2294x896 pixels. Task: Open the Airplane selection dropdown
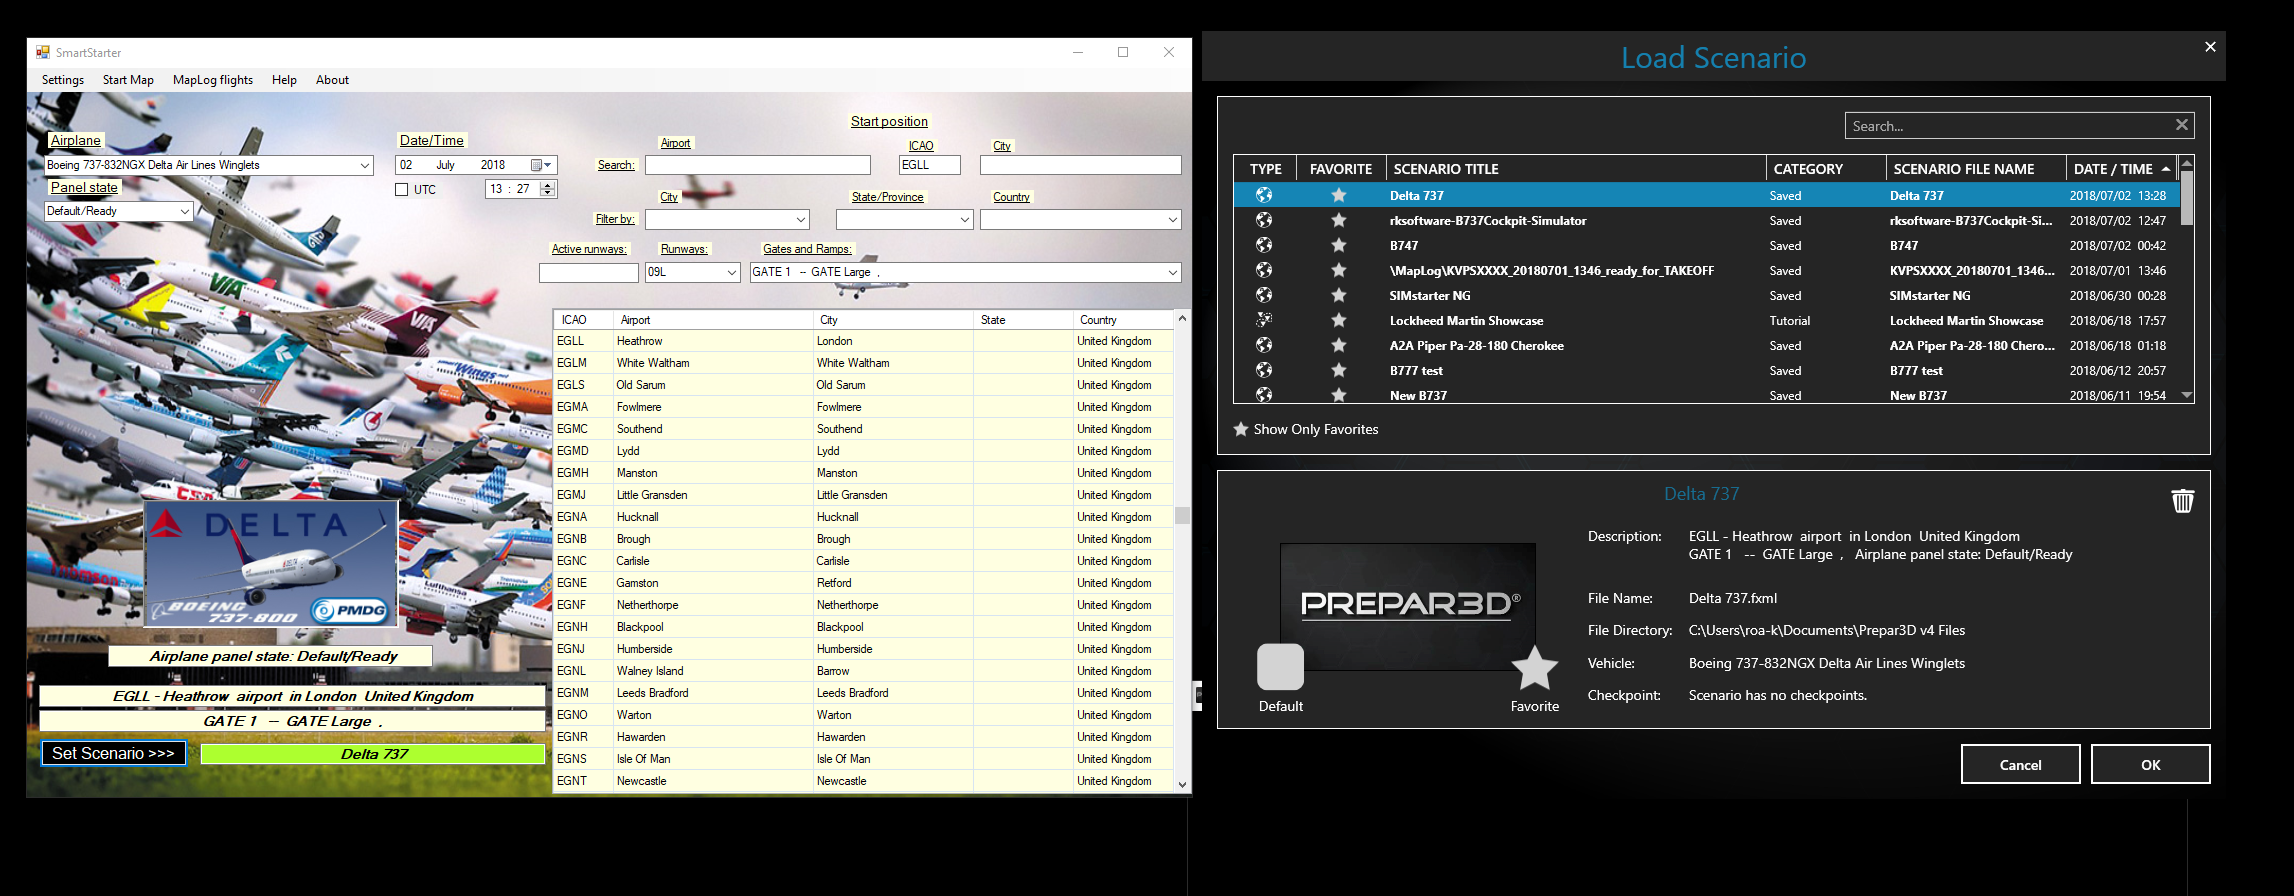click(x=365, y=165)
